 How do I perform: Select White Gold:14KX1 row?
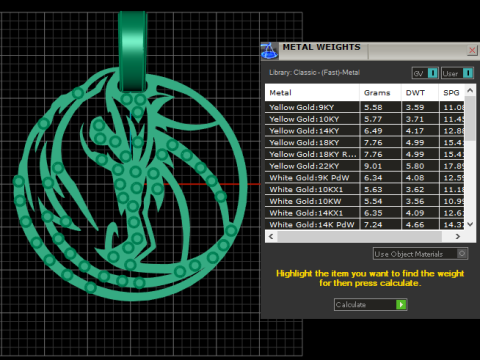[364, 213]
